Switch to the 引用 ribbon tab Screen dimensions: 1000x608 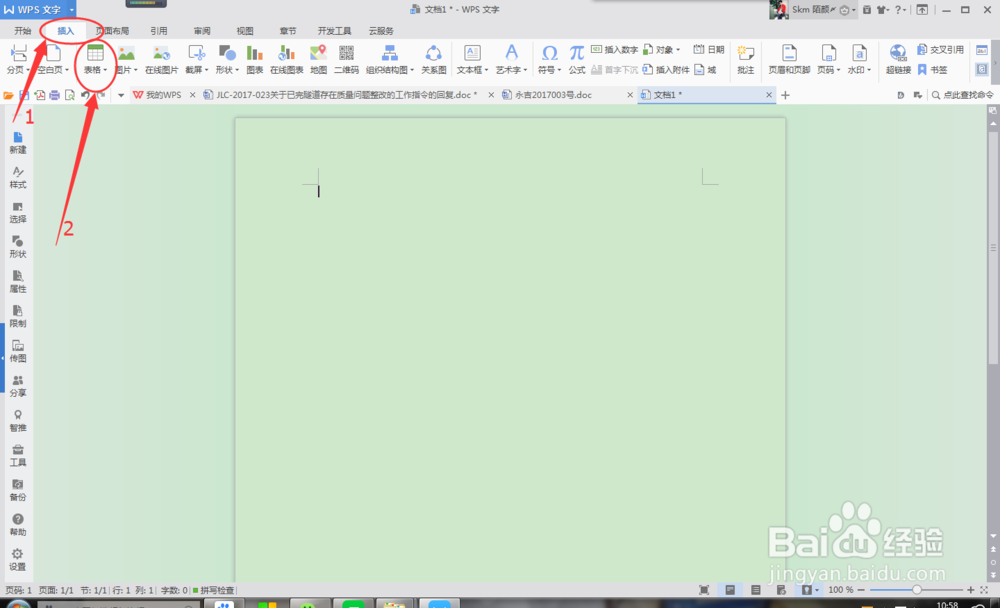coord(159,31)
